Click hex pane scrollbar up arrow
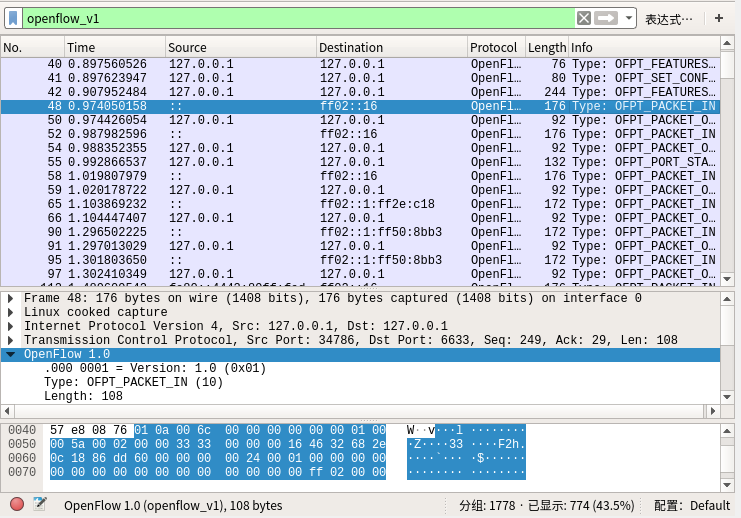741x518 pixels. 727,431
